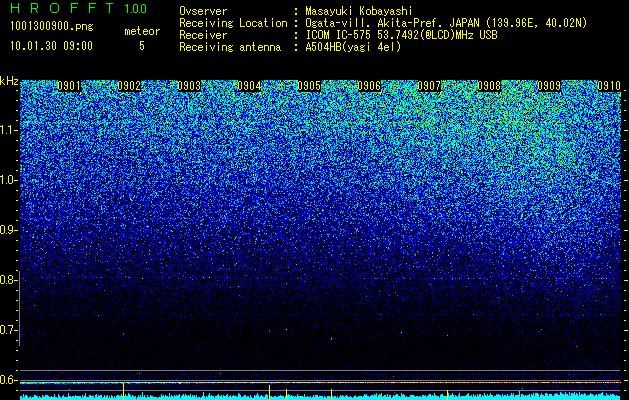Click the ICOM IC-575 receiver value
Image resolution: width=629 pixels, height=400 pixels.
(x=401, y=35)
